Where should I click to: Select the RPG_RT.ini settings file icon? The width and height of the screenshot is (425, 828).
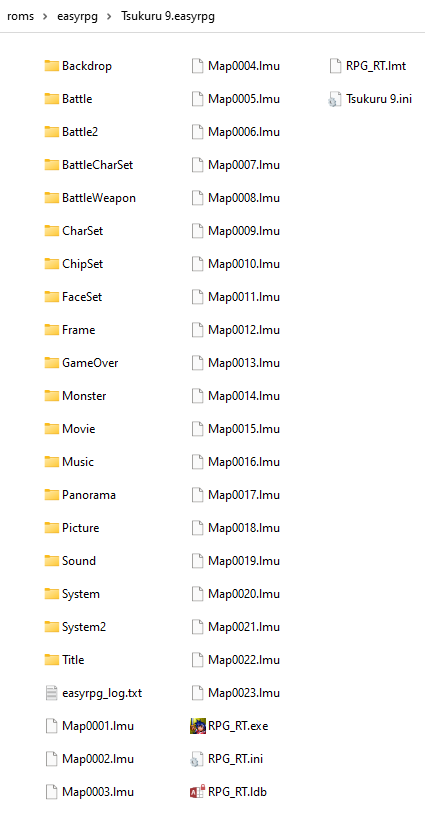point(196,759)
